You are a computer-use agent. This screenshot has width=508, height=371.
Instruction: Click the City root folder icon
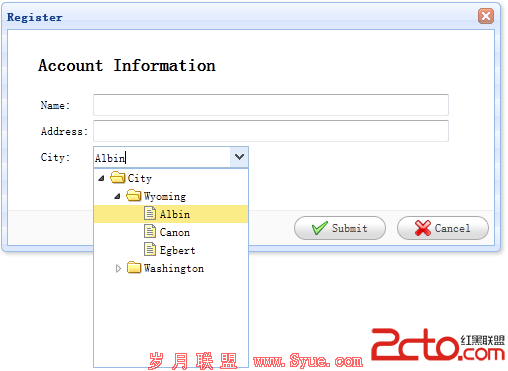(x=118, y=177)
